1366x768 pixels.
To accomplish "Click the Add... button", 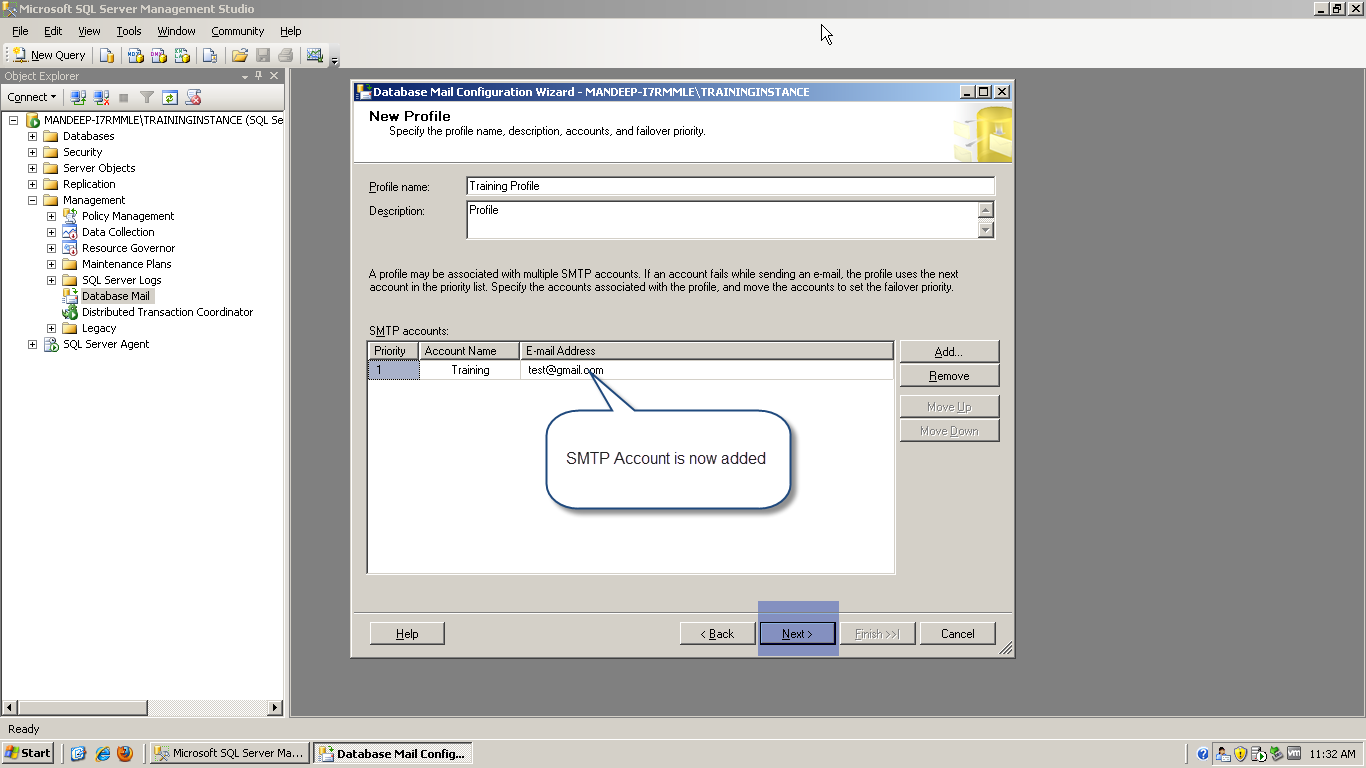I will 949,352.
